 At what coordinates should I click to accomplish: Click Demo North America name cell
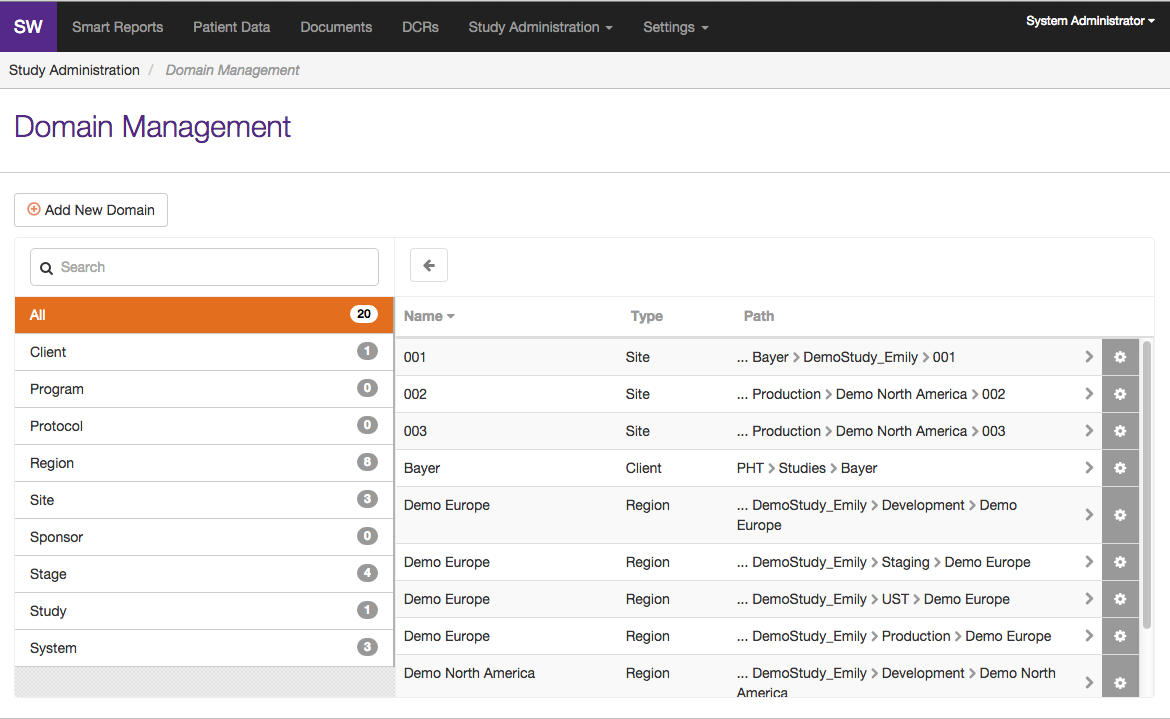(469, 674)
